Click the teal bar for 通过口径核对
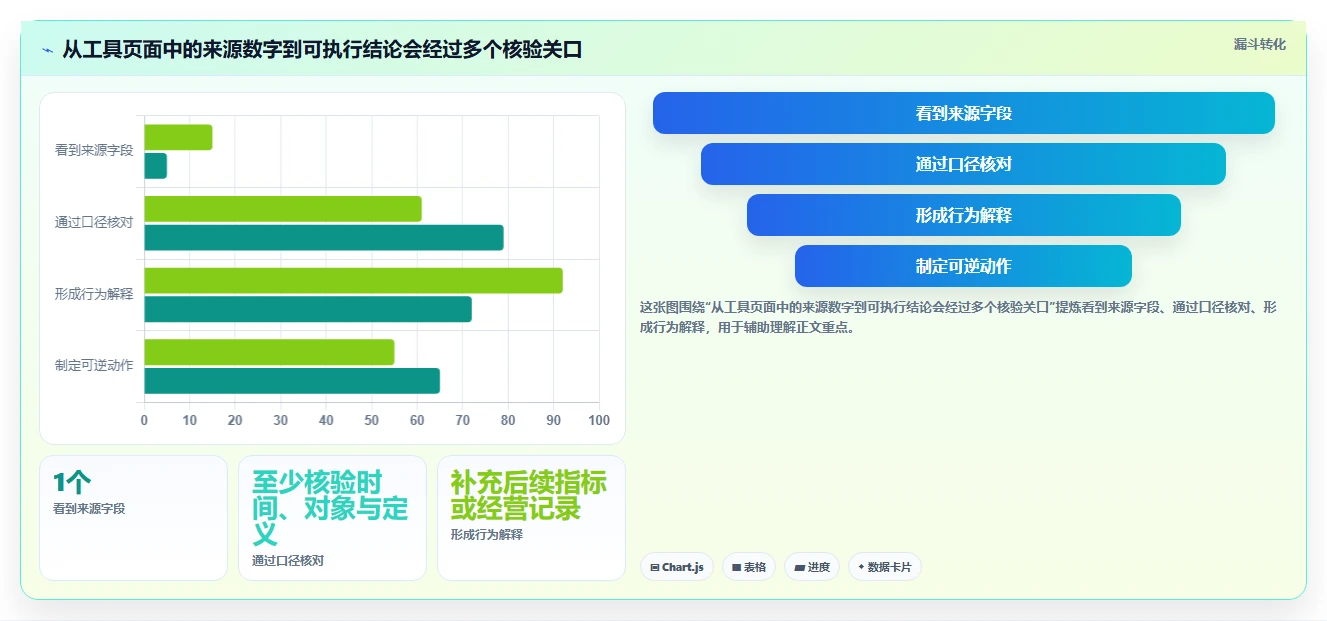 (x=324, y=238)
